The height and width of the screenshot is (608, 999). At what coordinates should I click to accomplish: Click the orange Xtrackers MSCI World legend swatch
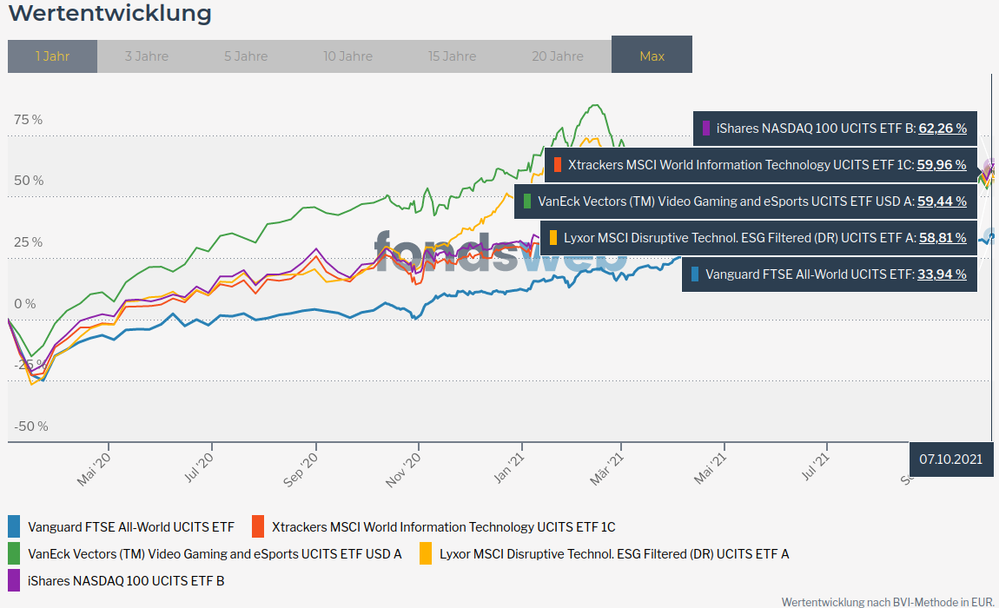tap(258, 526)
